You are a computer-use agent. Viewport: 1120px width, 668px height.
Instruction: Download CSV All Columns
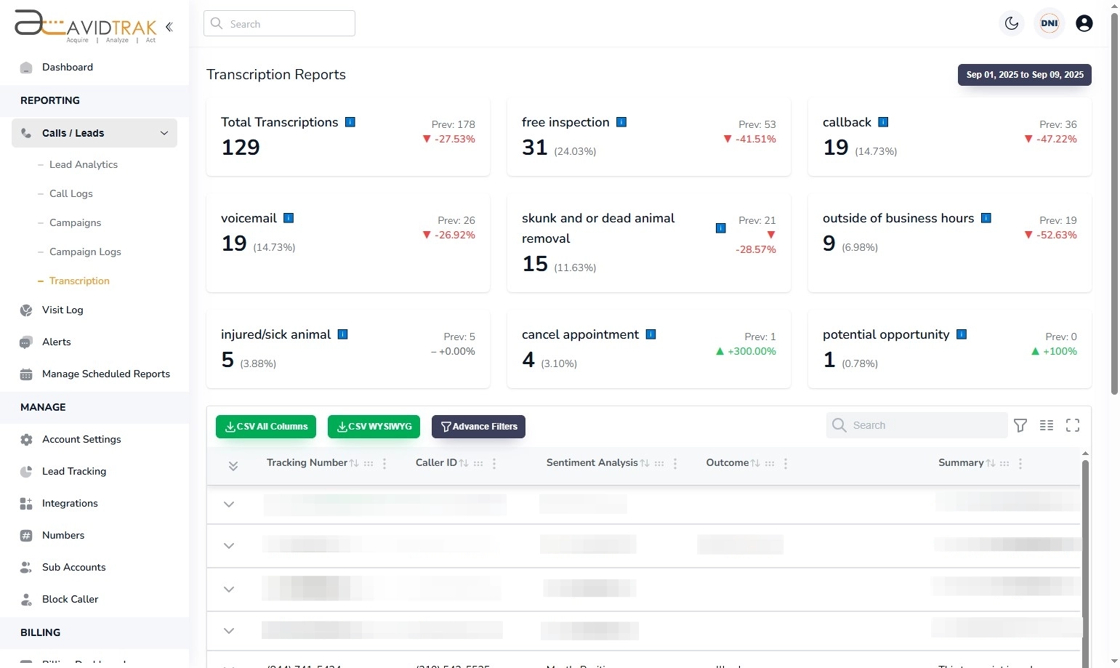click(266, 427)
